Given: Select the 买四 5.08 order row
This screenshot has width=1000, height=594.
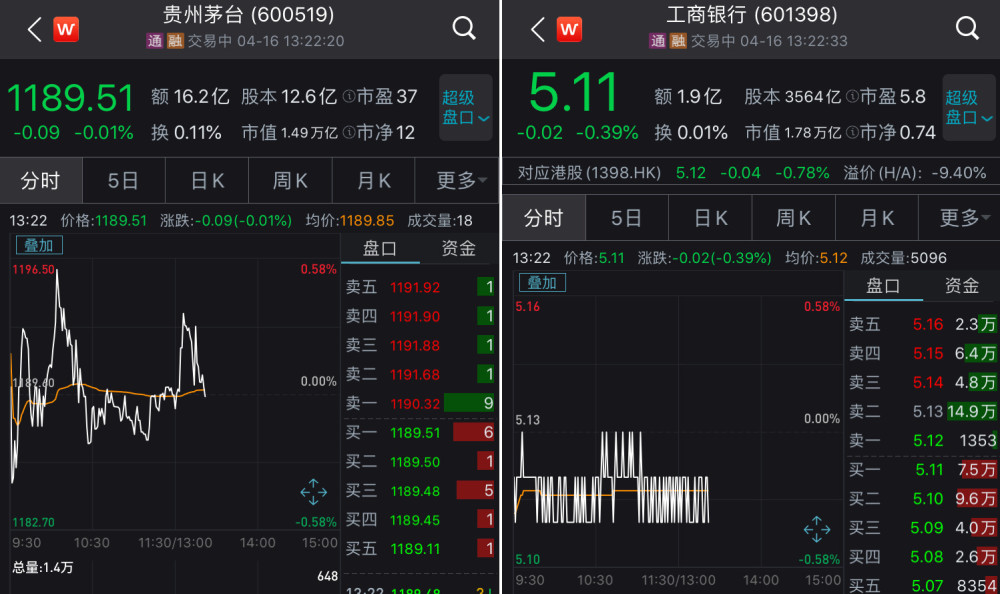Looking at the screenshot, I should pyautogui.click(x=922, y=557).
